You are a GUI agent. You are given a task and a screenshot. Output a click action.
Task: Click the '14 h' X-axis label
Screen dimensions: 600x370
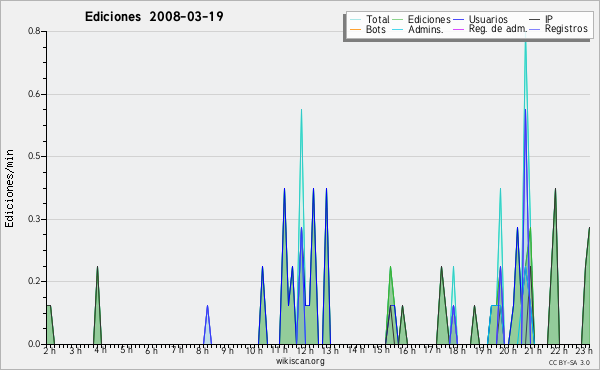(356, 350)
